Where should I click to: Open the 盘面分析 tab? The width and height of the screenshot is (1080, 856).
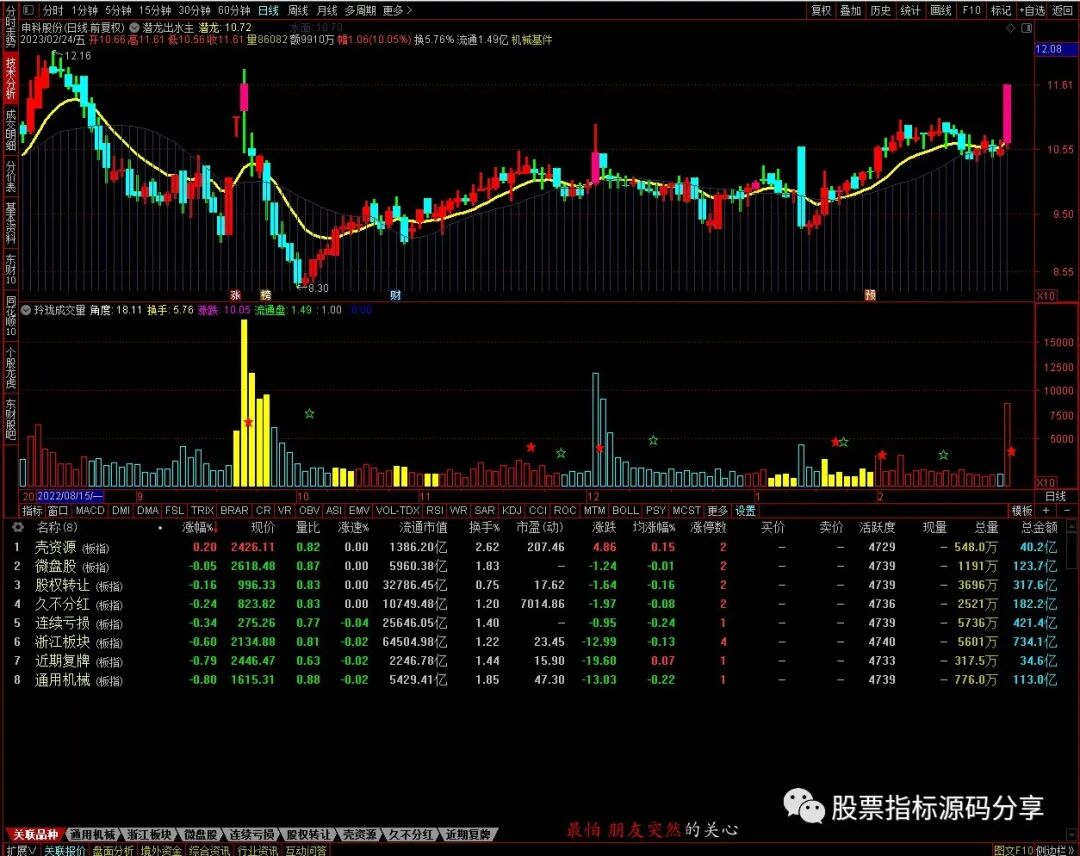[x=113, y=850]
